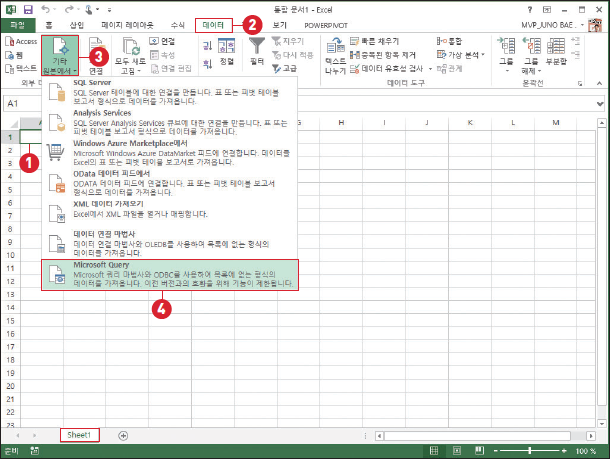Switch to the 수식 (Formulas) tab
This screenshot has height=459, width=610.
coord(178,25)
